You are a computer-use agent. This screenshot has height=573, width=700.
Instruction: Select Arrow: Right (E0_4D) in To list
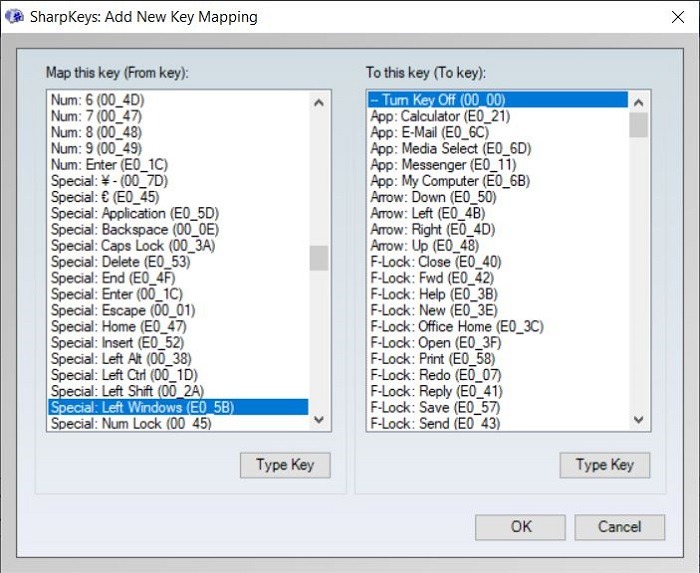(498, 229)
